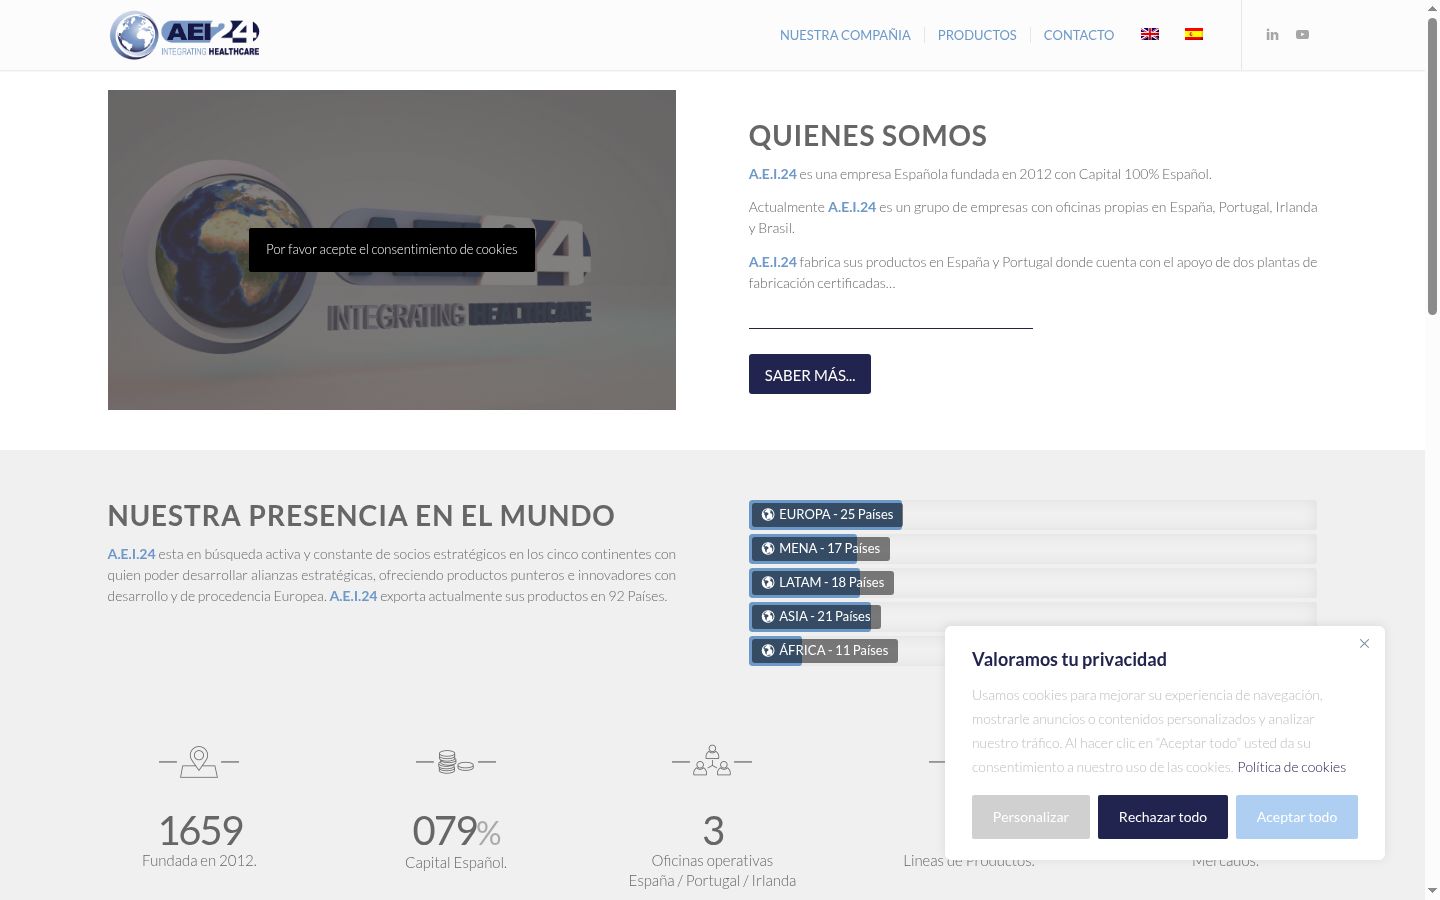Screen dimensions: 1440x900
Task: Click the Capital Español. caption
Action: coord(456,862)
